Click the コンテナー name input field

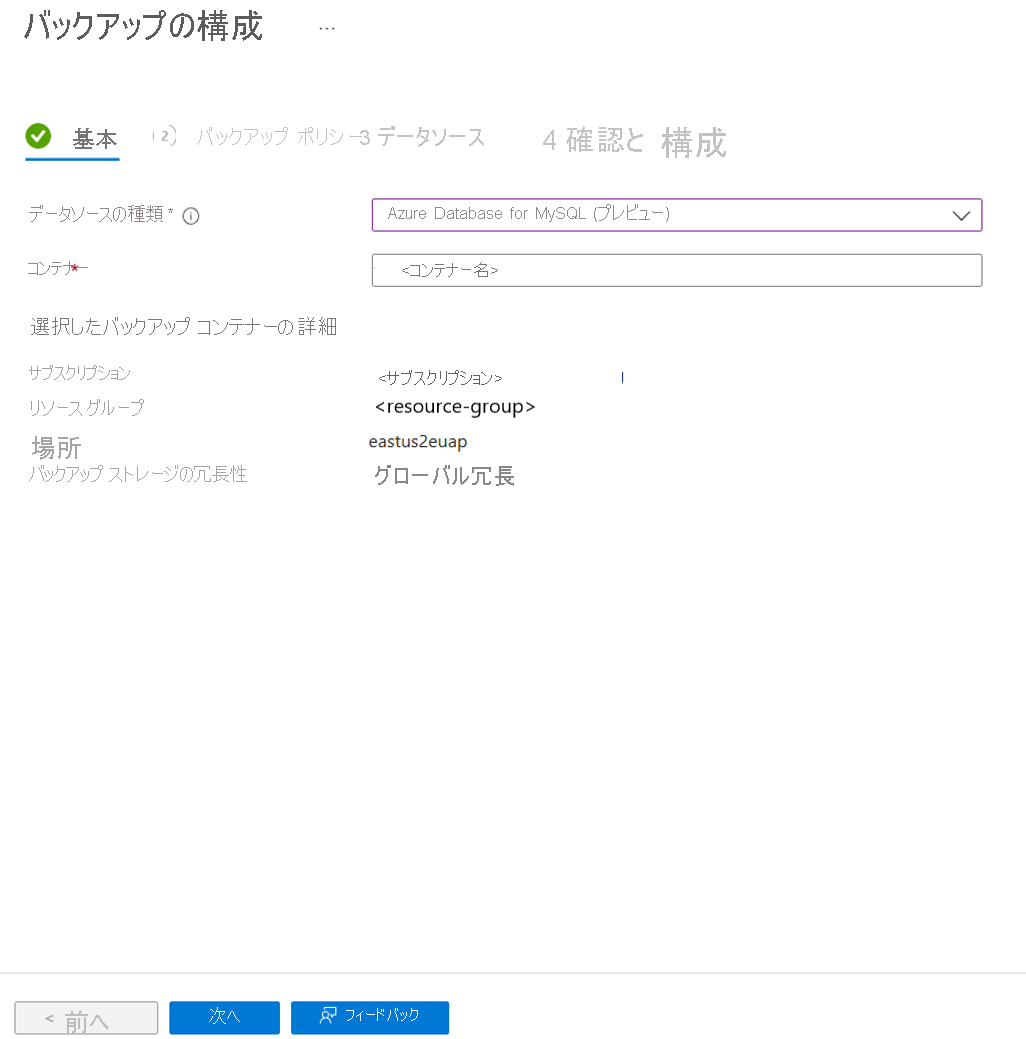[x=677, y=270]
